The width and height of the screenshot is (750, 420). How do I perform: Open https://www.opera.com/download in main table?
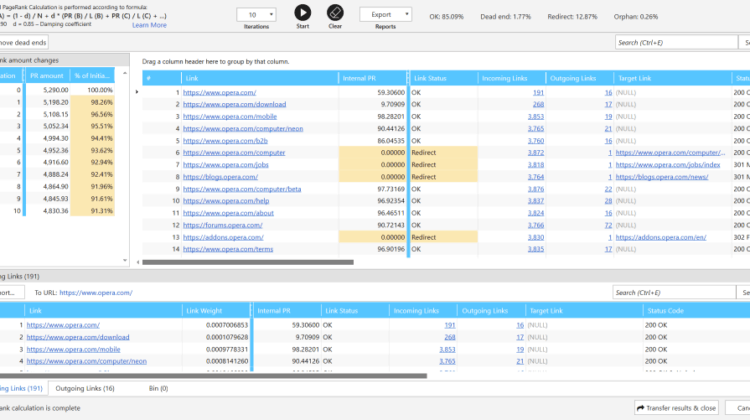(234, 104)
